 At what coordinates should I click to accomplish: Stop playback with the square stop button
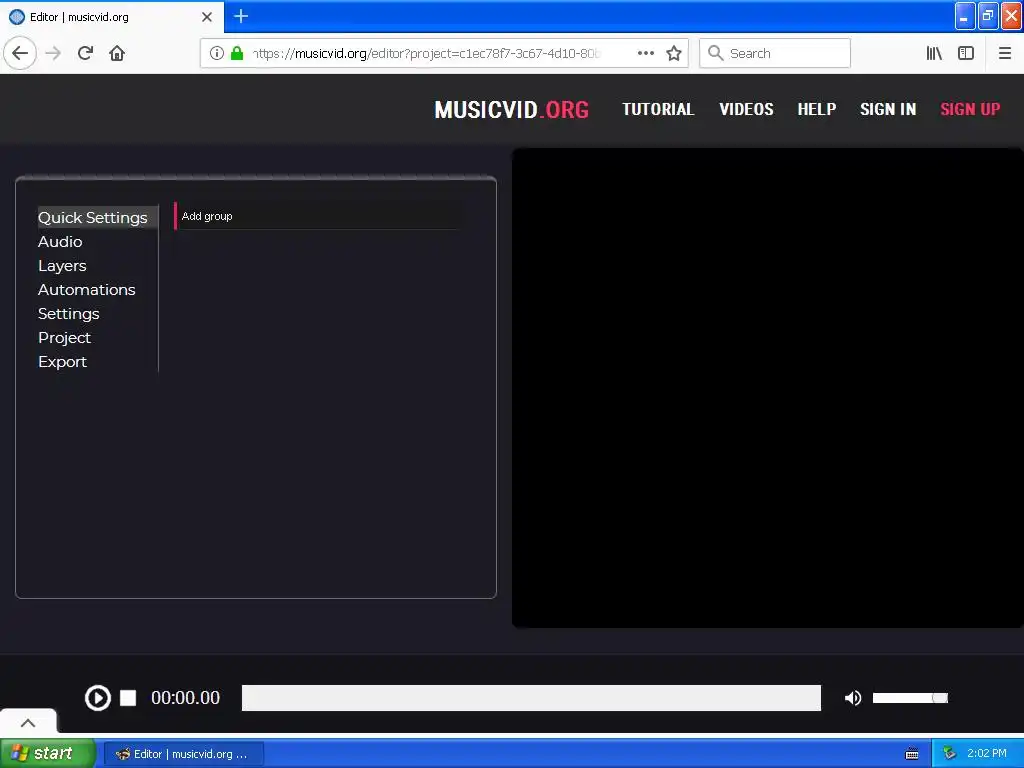(x=128, y=698)
